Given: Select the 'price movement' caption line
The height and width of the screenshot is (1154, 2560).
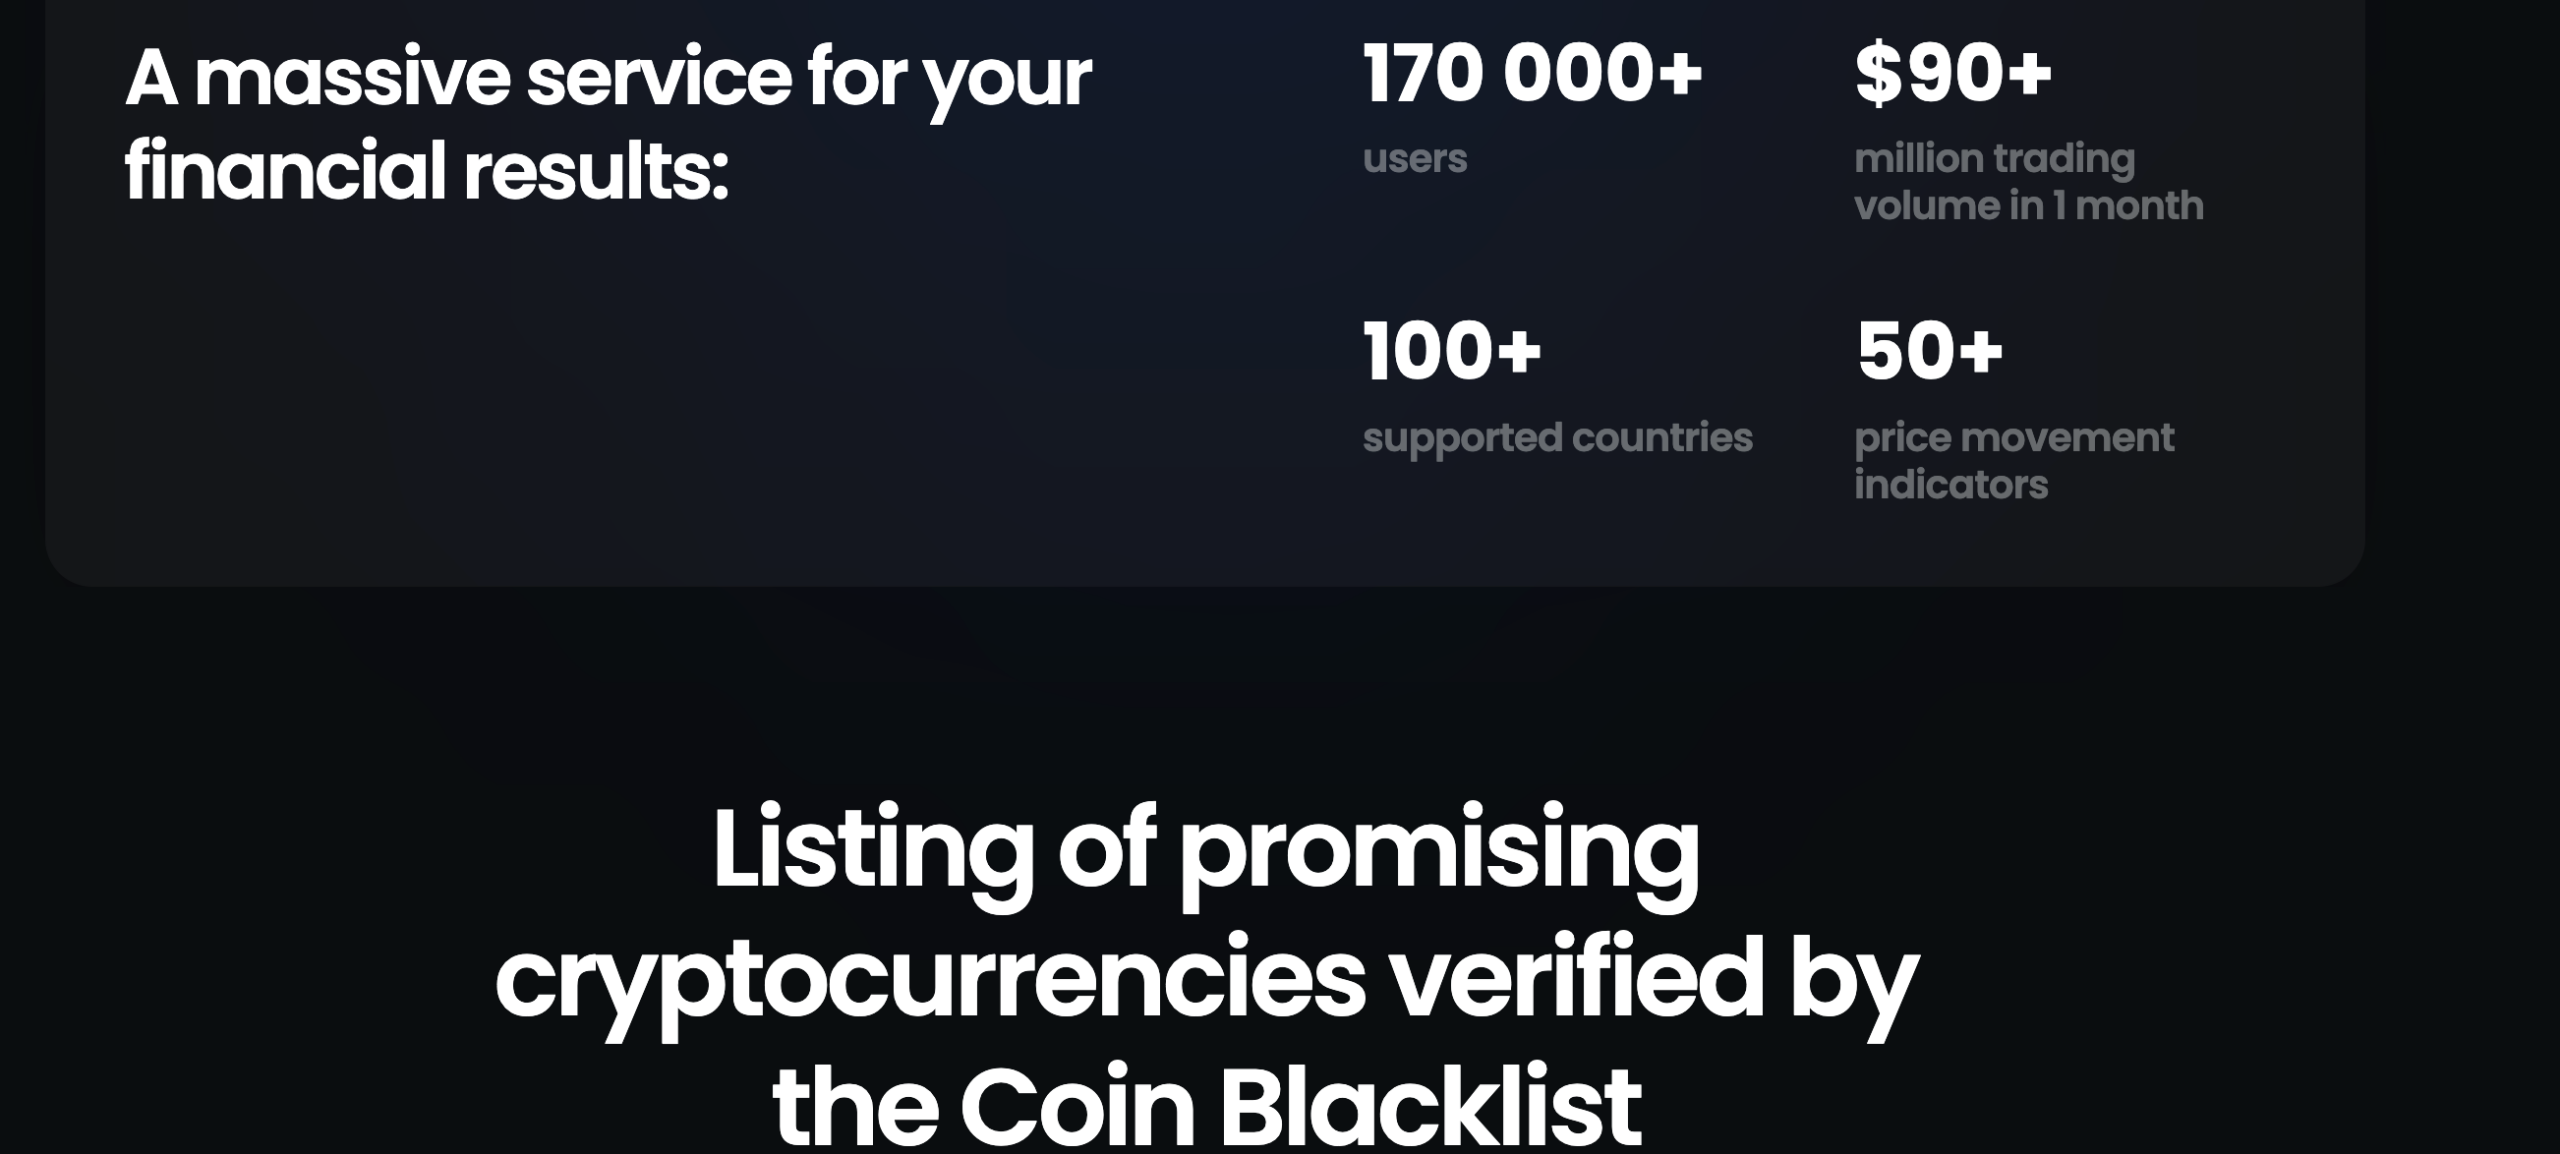Looking at the screenshot, I should tap(2014, 439).
